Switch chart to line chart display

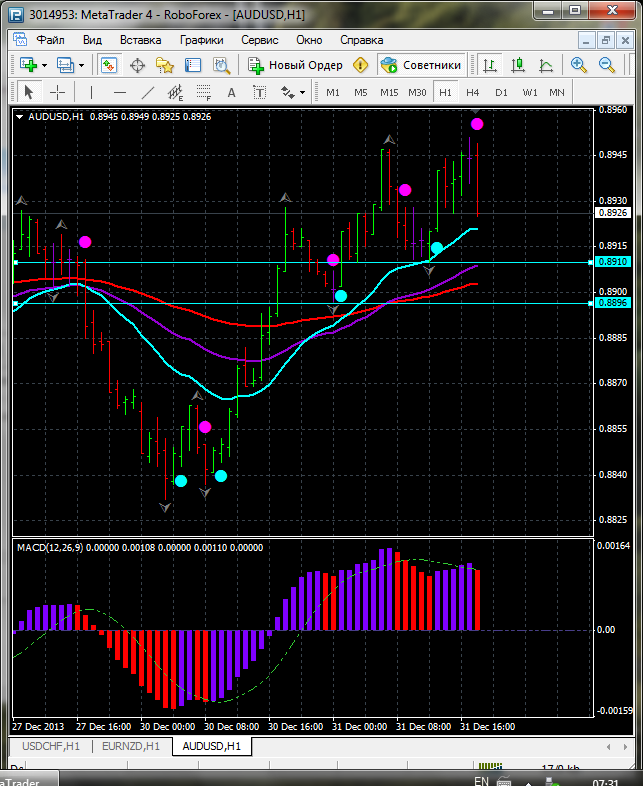pyautogui.click(x=546, y=65)
